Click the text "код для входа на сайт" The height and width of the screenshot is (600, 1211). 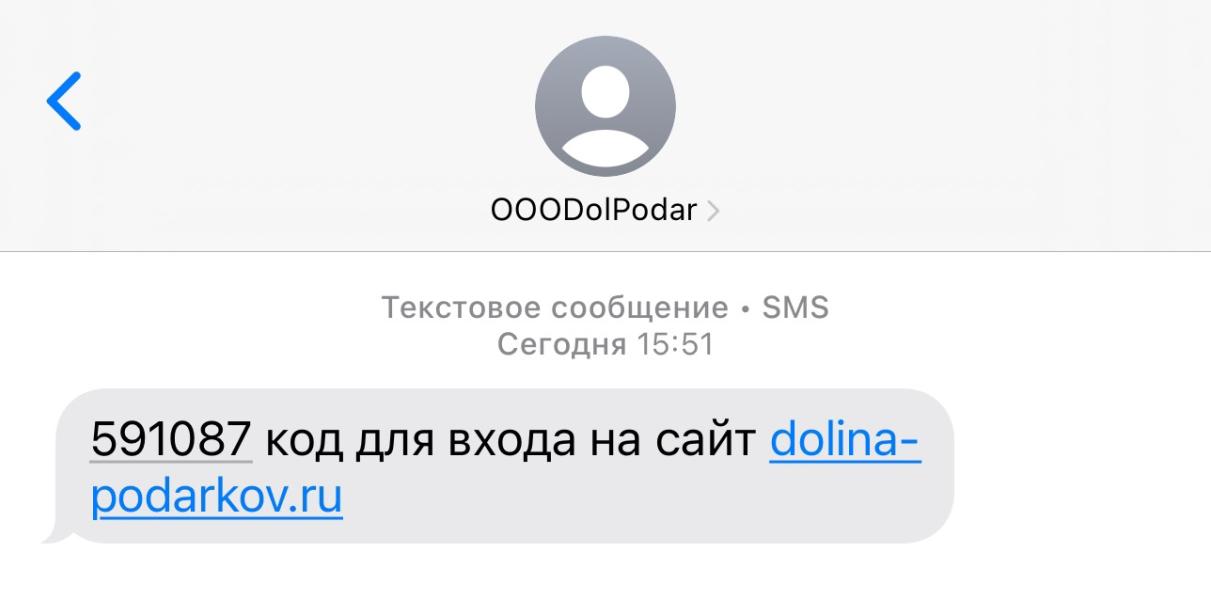[510, 441]
